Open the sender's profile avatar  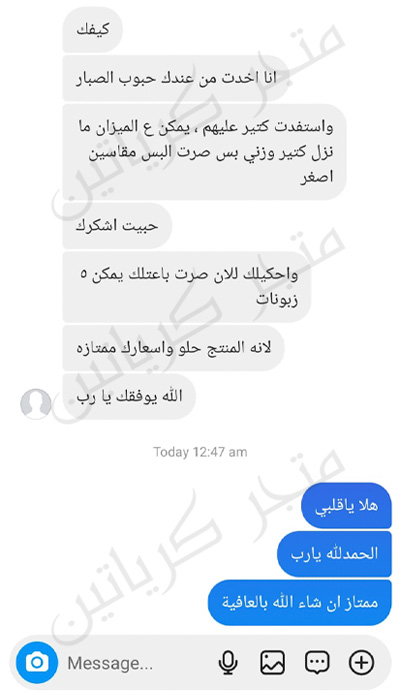pos(36,404)
